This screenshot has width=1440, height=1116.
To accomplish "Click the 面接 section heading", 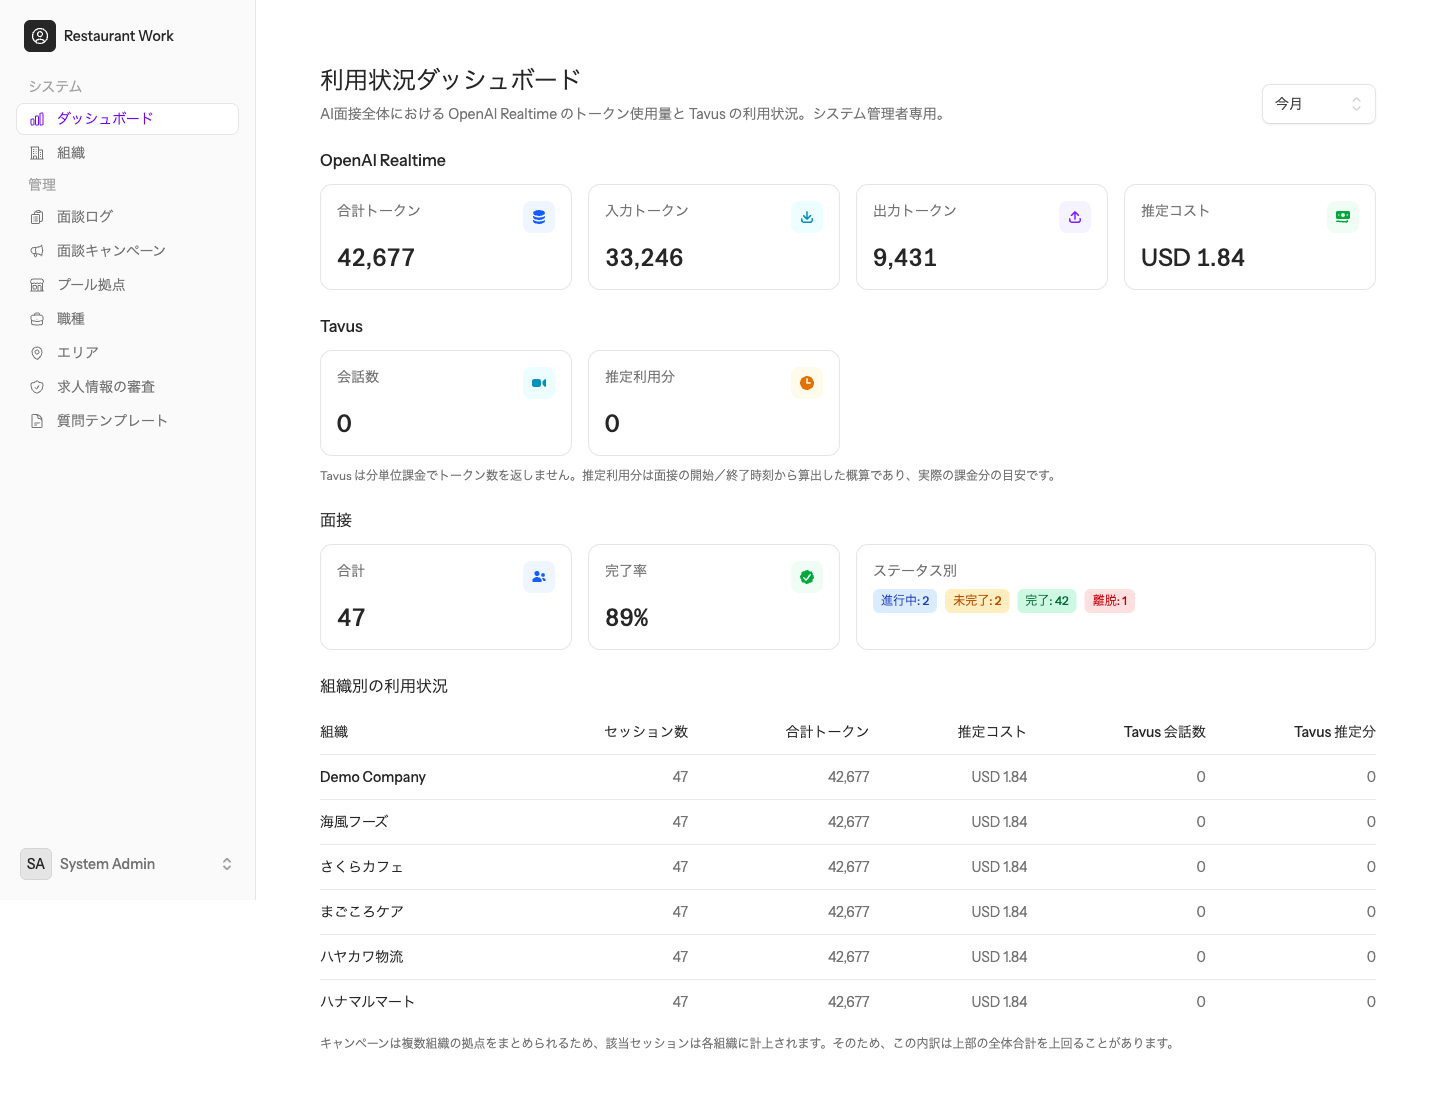I will tap(336, 520).
